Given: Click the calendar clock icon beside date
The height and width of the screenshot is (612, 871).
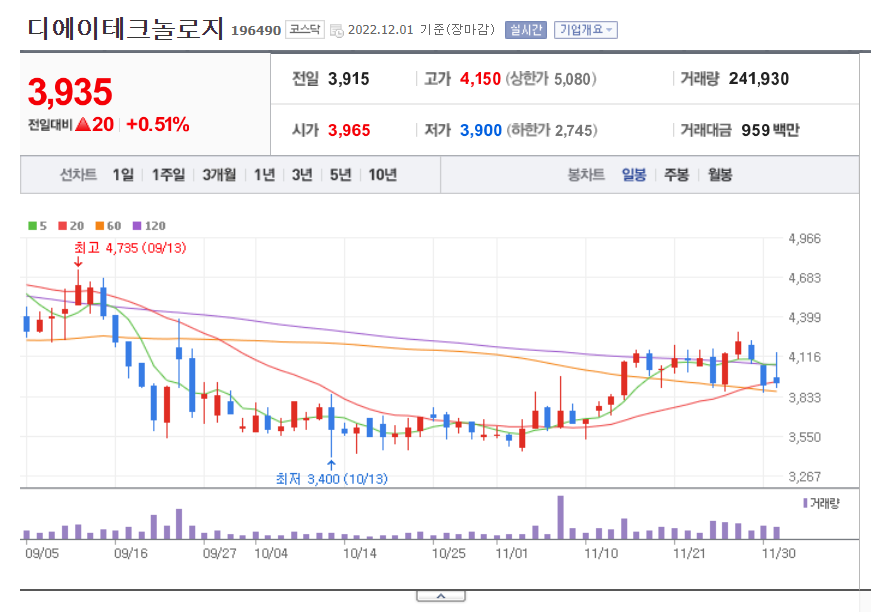Looking at the screenshot, I should pyautogui.click(x=337, y=31).
